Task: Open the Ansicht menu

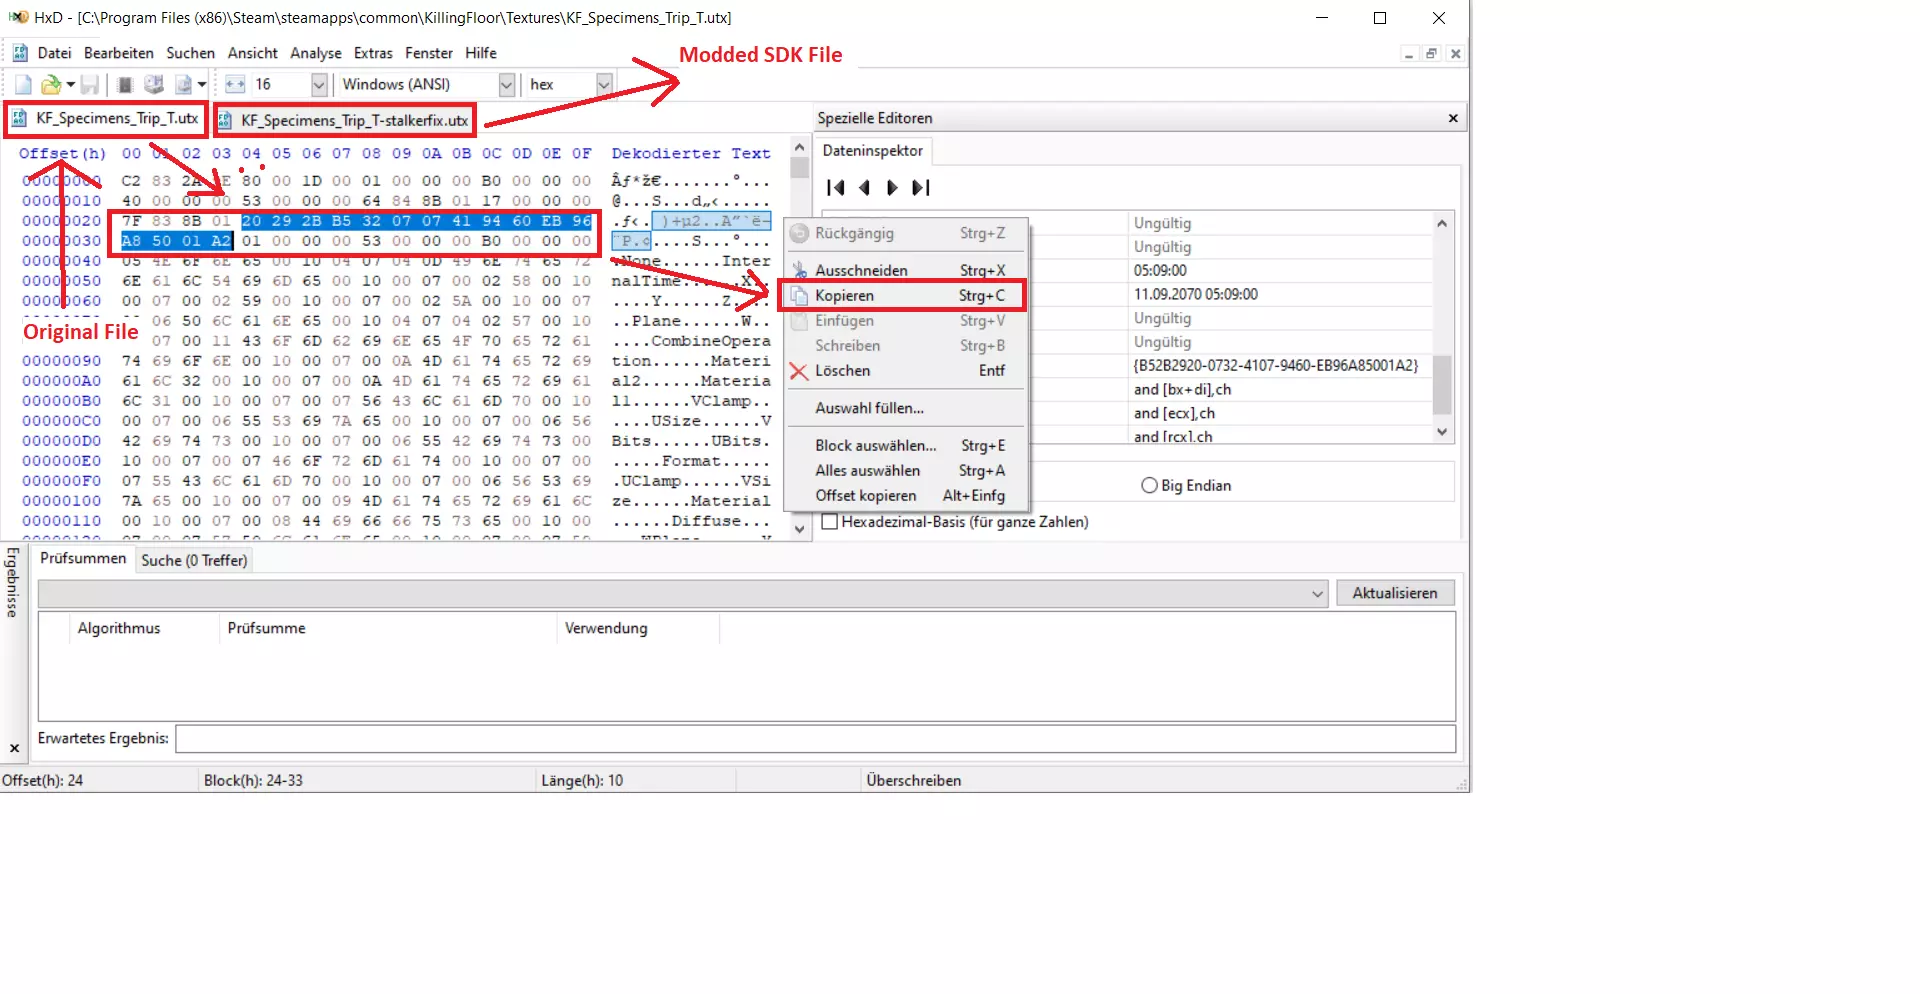Action: click(x=252, y=53)
